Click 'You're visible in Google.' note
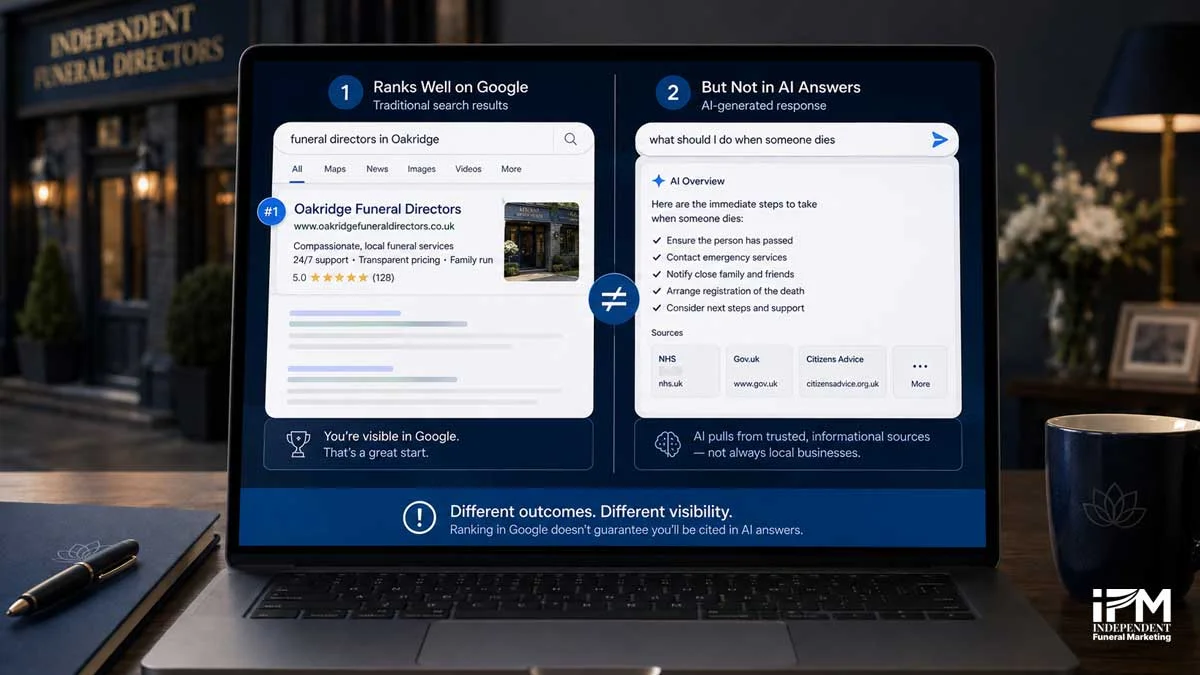1200x675 pixels. [x=391, y=437]
